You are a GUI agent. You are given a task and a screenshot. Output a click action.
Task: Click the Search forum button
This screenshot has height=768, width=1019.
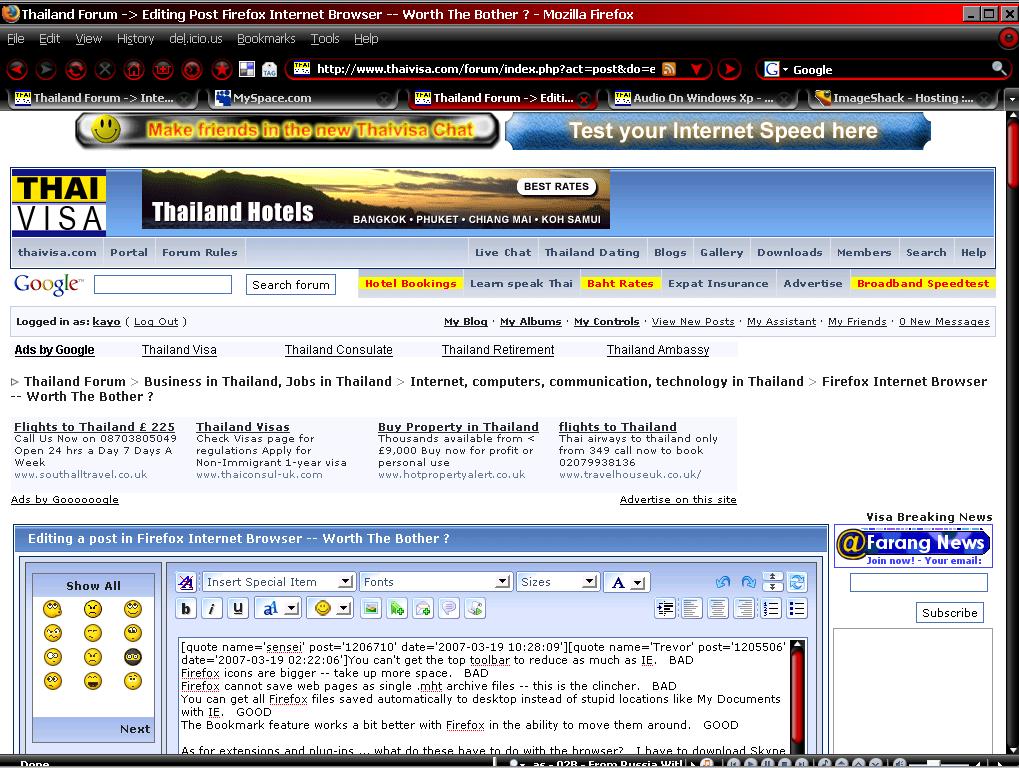[290, 285]
